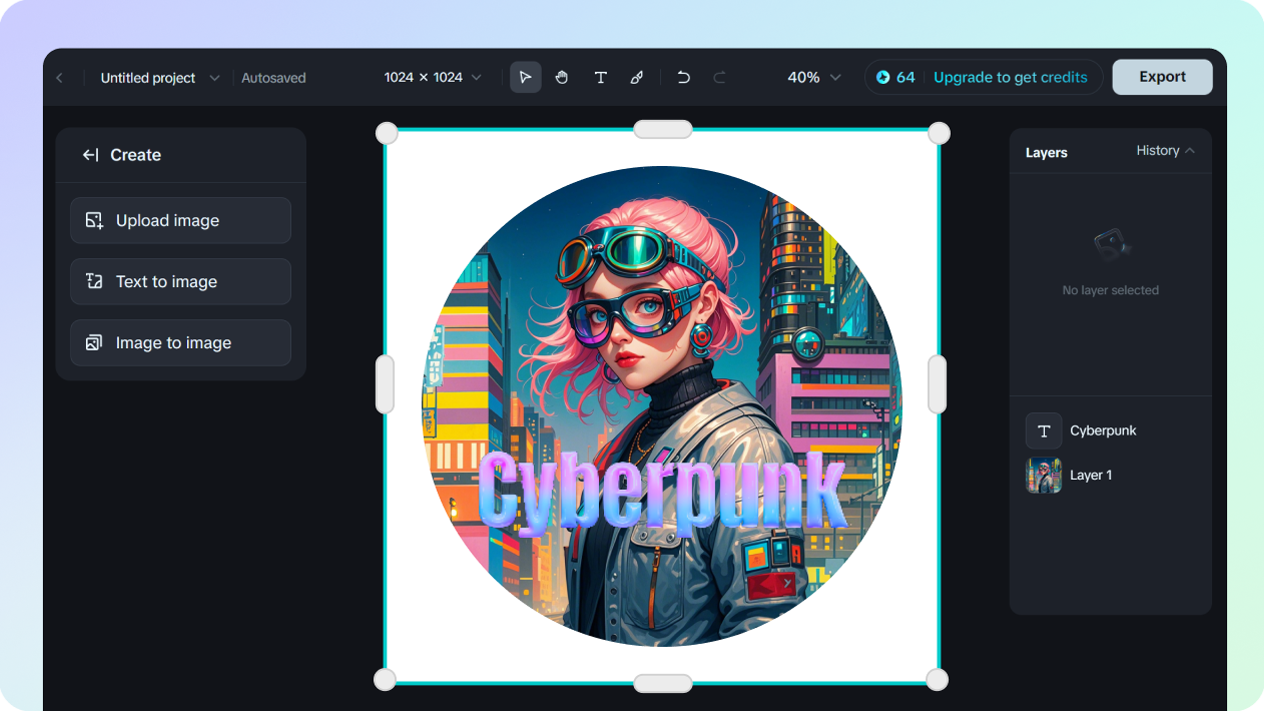This screenshot has width=1264, height=711.
Task: Undo the last action
Action: (684, 77)
